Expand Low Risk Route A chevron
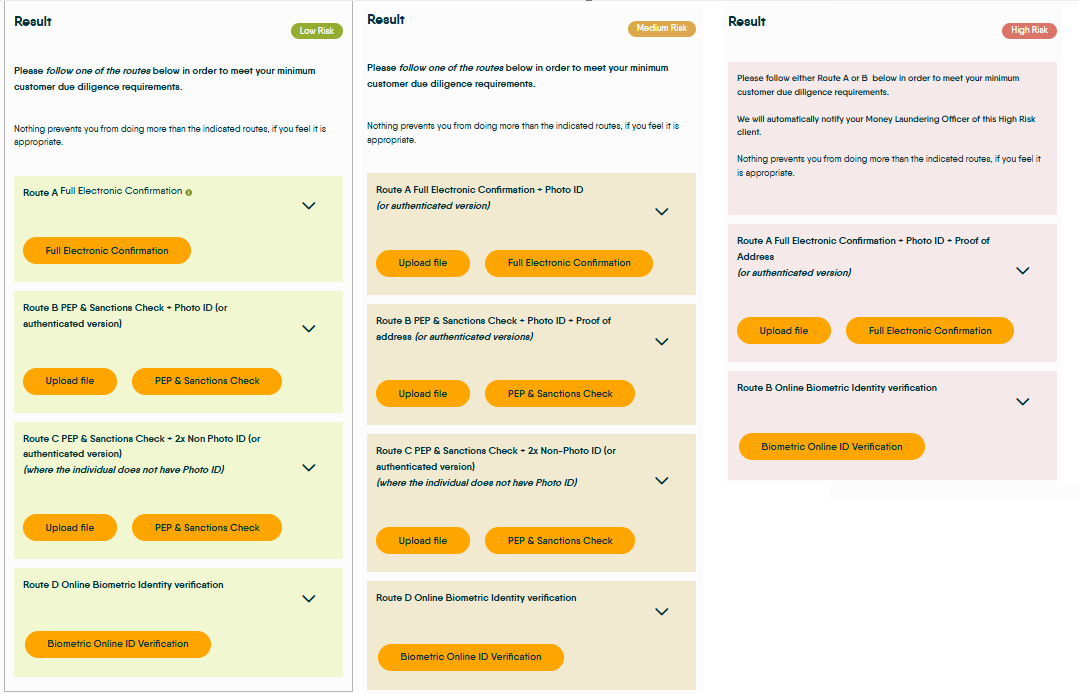The height and width of the screenshot is (694, 1079). pyautogui.click(x=309, y=206)
